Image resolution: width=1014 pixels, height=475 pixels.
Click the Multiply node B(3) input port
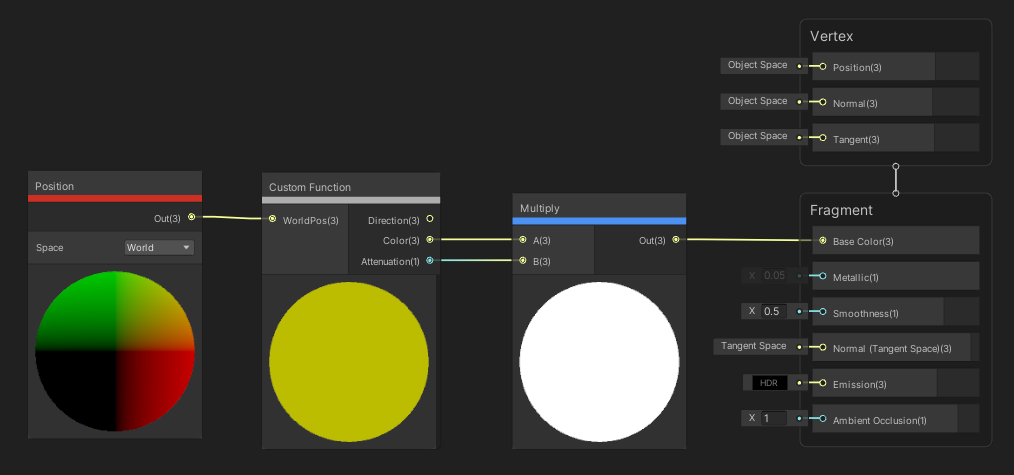coord(523,261)
